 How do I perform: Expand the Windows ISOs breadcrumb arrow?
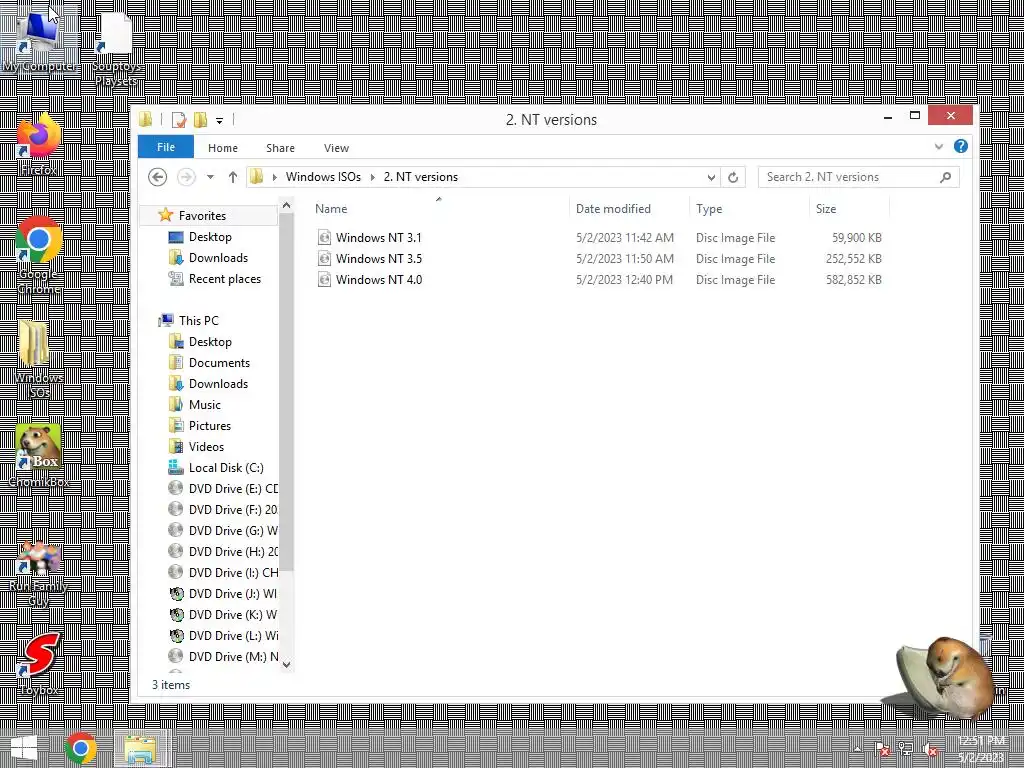point(372,177)
